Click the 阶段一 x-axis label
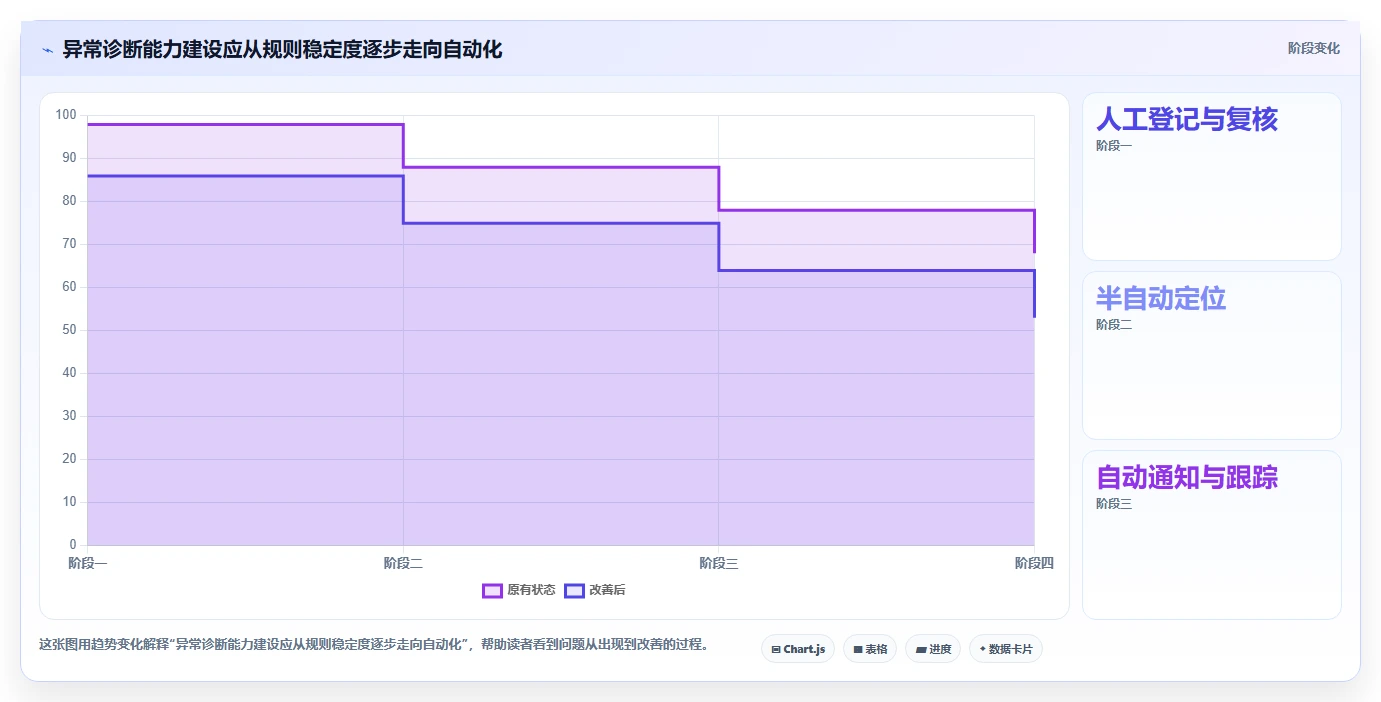1381x702 pixels. (x=88, y=563)
